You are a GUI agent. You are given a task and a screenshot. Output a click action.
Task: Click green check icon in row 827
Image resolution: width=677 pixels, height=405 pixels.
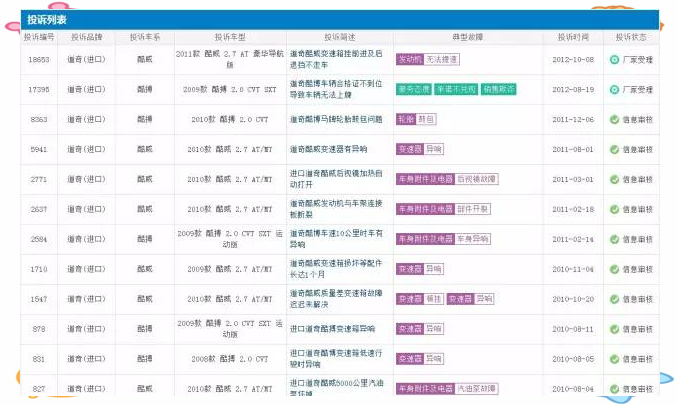pyautogui.click(x=614, y=389)
